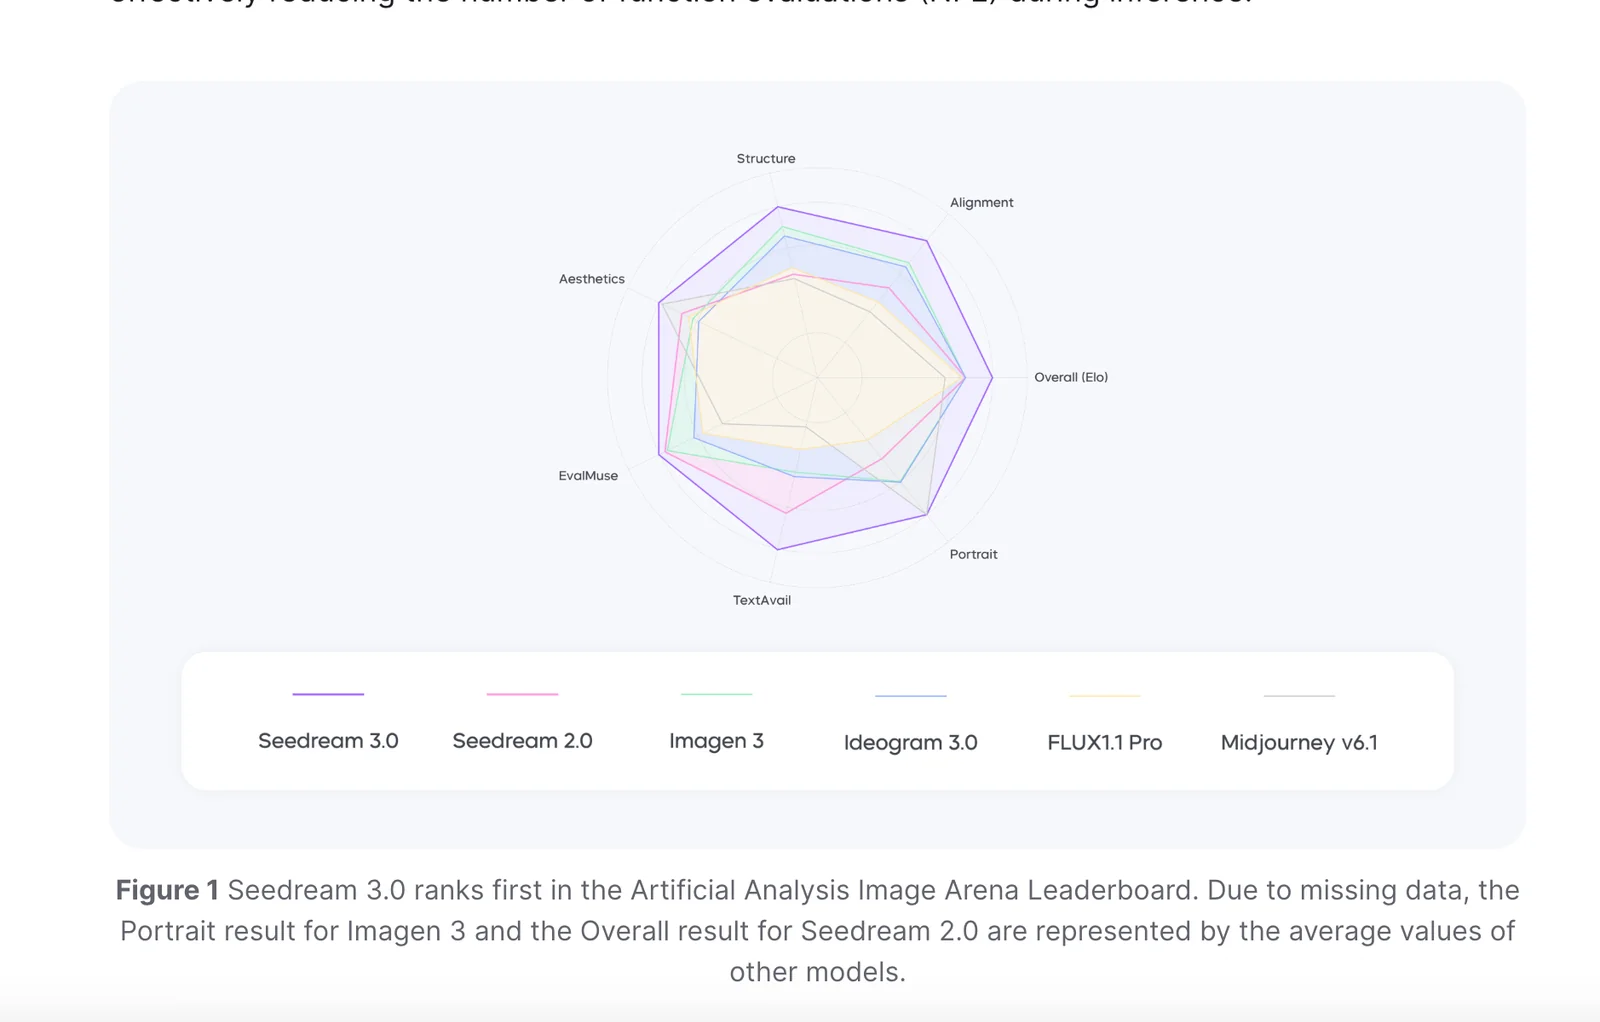This screenshot has height=1022, width=1600.
Task: Click the EvalMuse axis label
Action: click(588, 476)
